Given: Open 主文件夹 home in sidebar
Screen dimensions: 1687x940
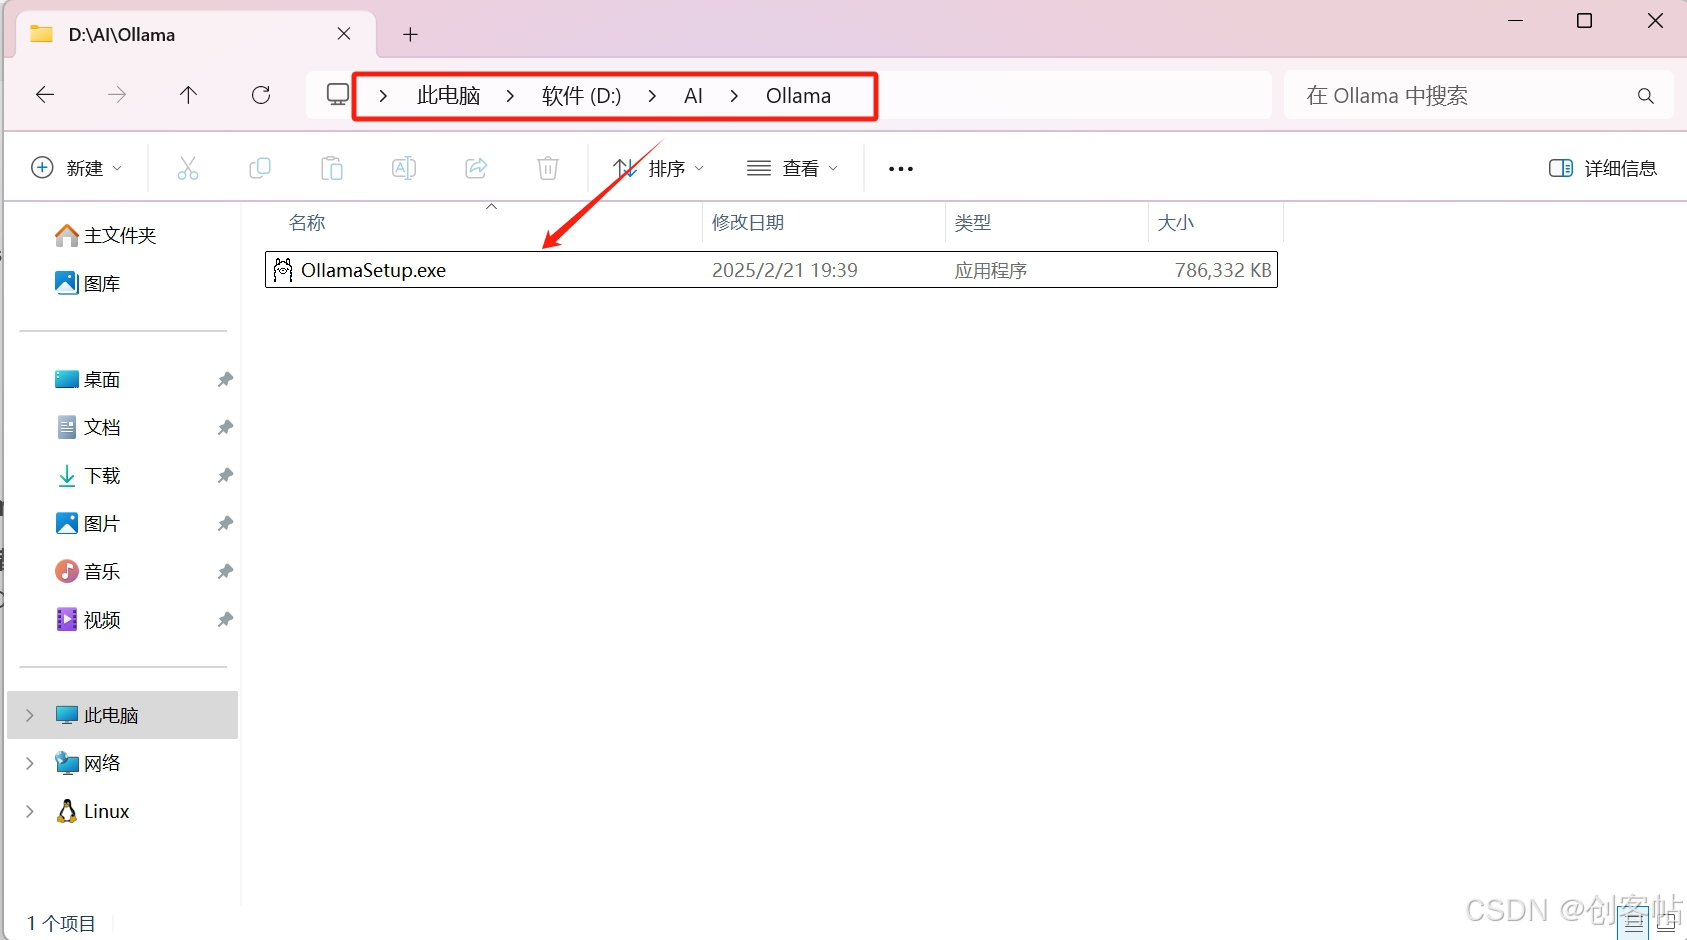Looking at the screenshot, I should tap(105, 235).
